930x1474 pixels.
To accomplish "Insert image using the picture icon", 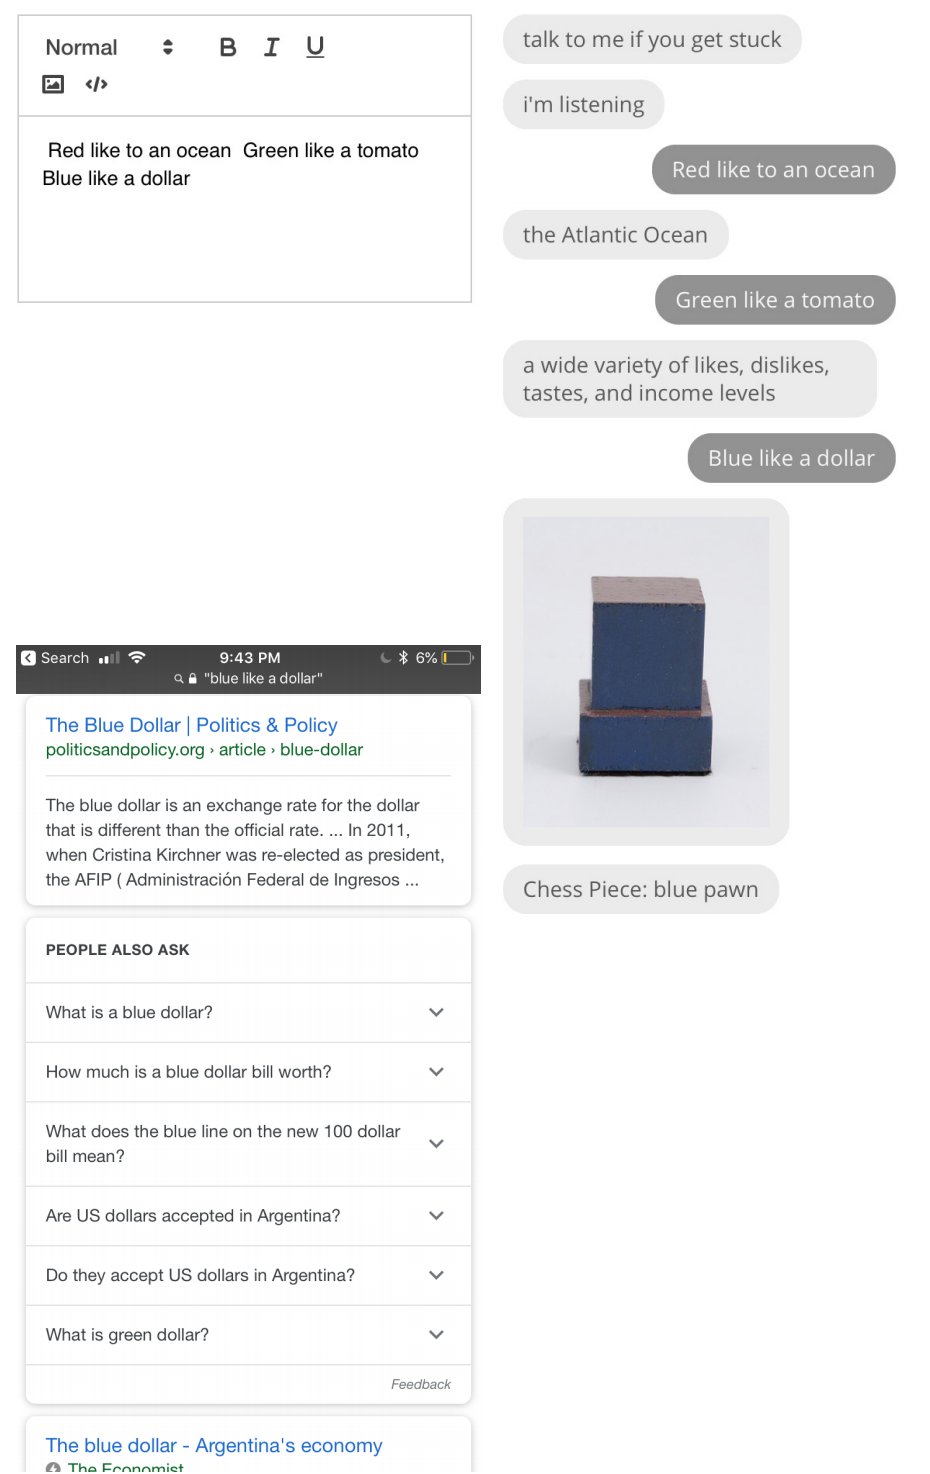I will [x=53, y=84].
